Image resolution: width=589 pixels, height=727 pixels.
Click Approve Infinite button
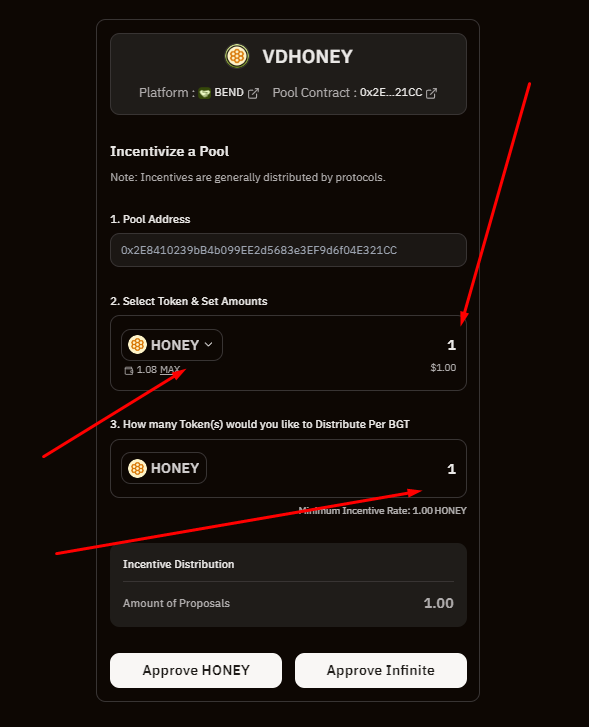[x=381, y=670]
